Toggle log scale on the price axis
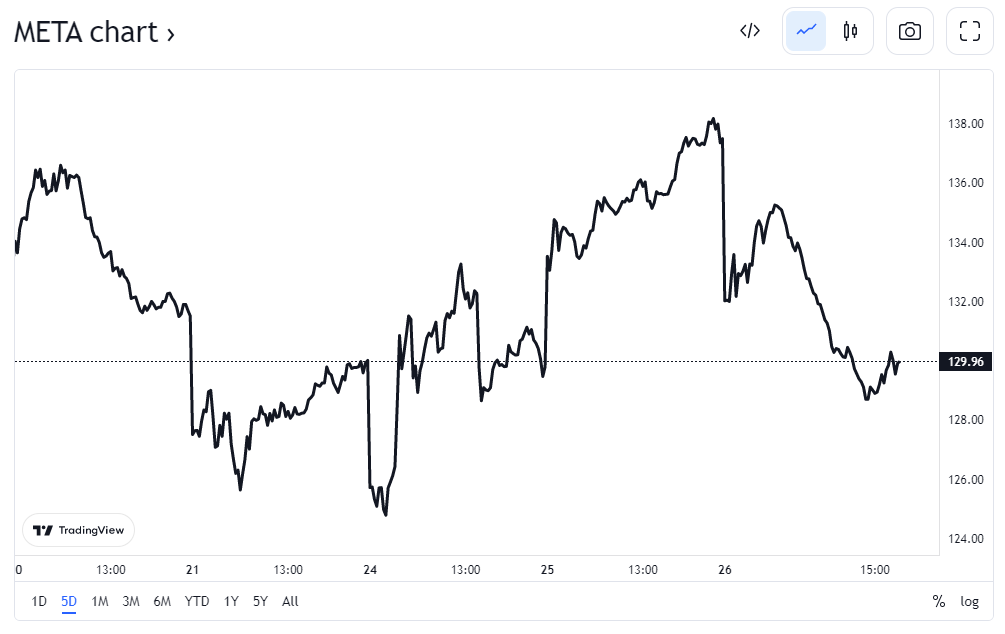The height and width of the screenshot is (634, 1005). [x=970, y=601]
